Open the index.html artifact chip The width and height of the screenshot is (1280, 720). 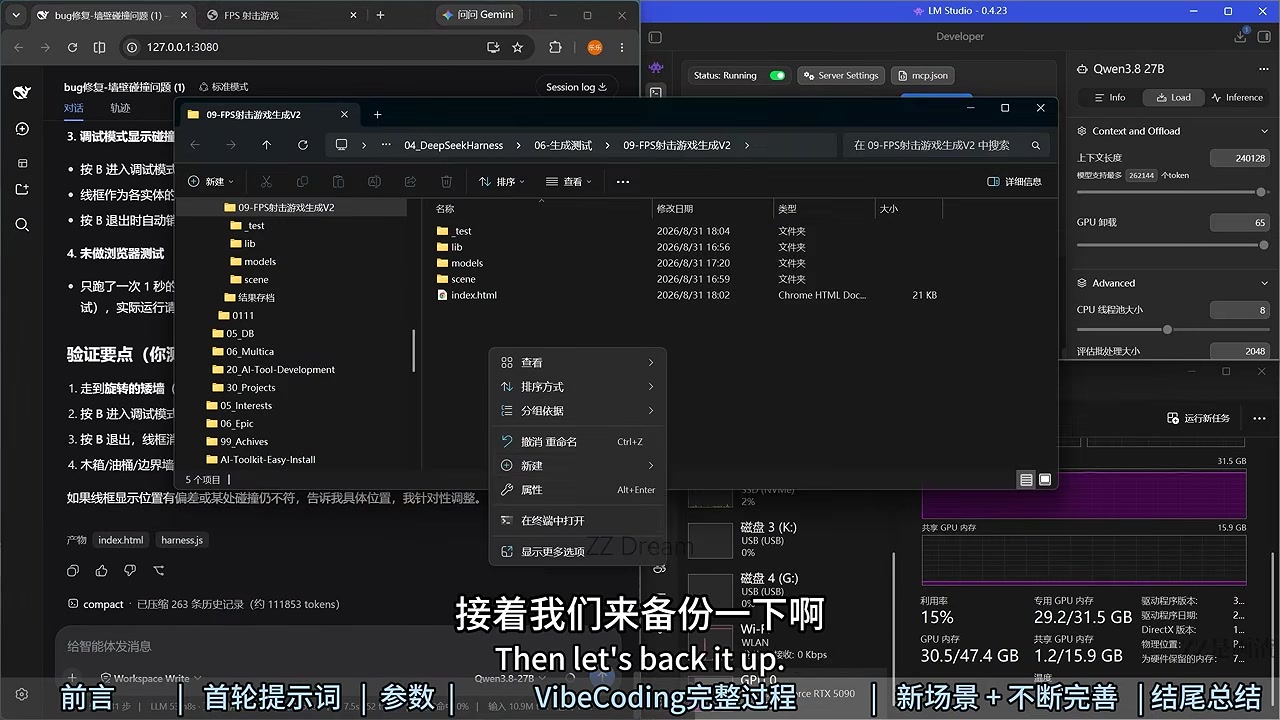(x=120, y=540)
